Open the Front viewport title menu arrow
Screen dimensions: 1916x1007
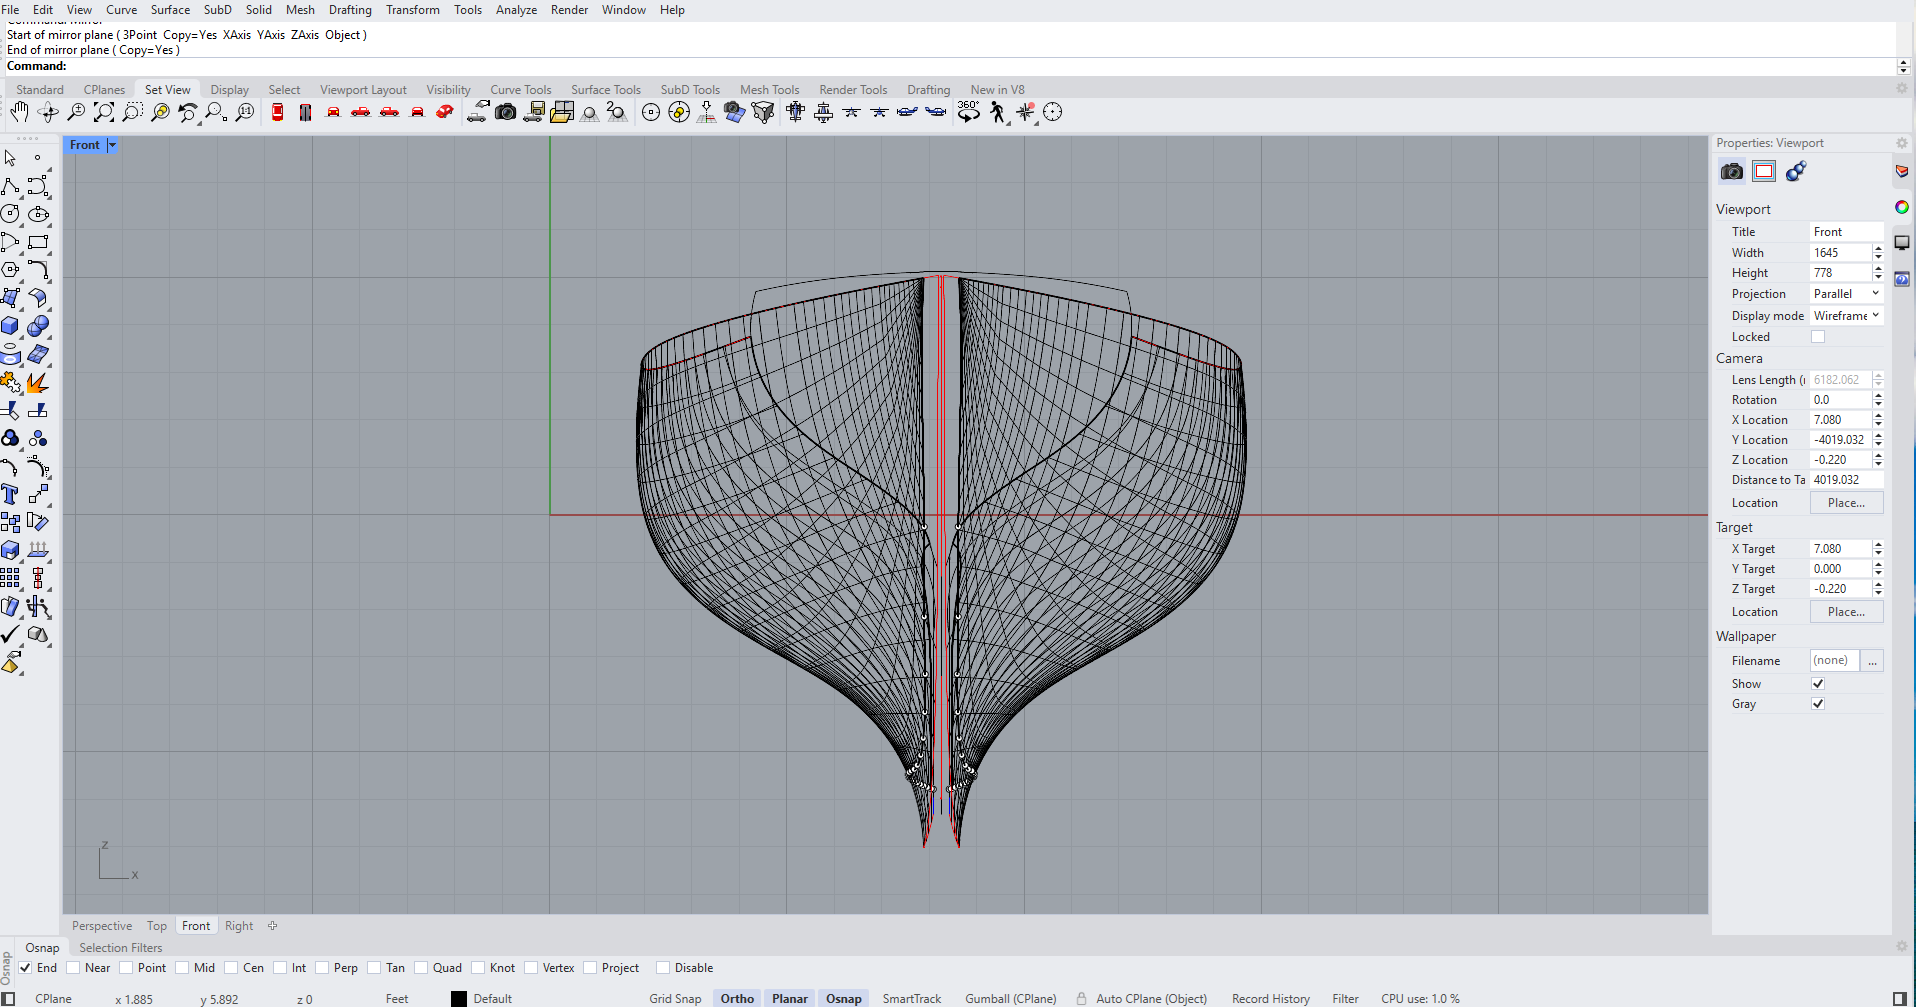pos(112,145)
